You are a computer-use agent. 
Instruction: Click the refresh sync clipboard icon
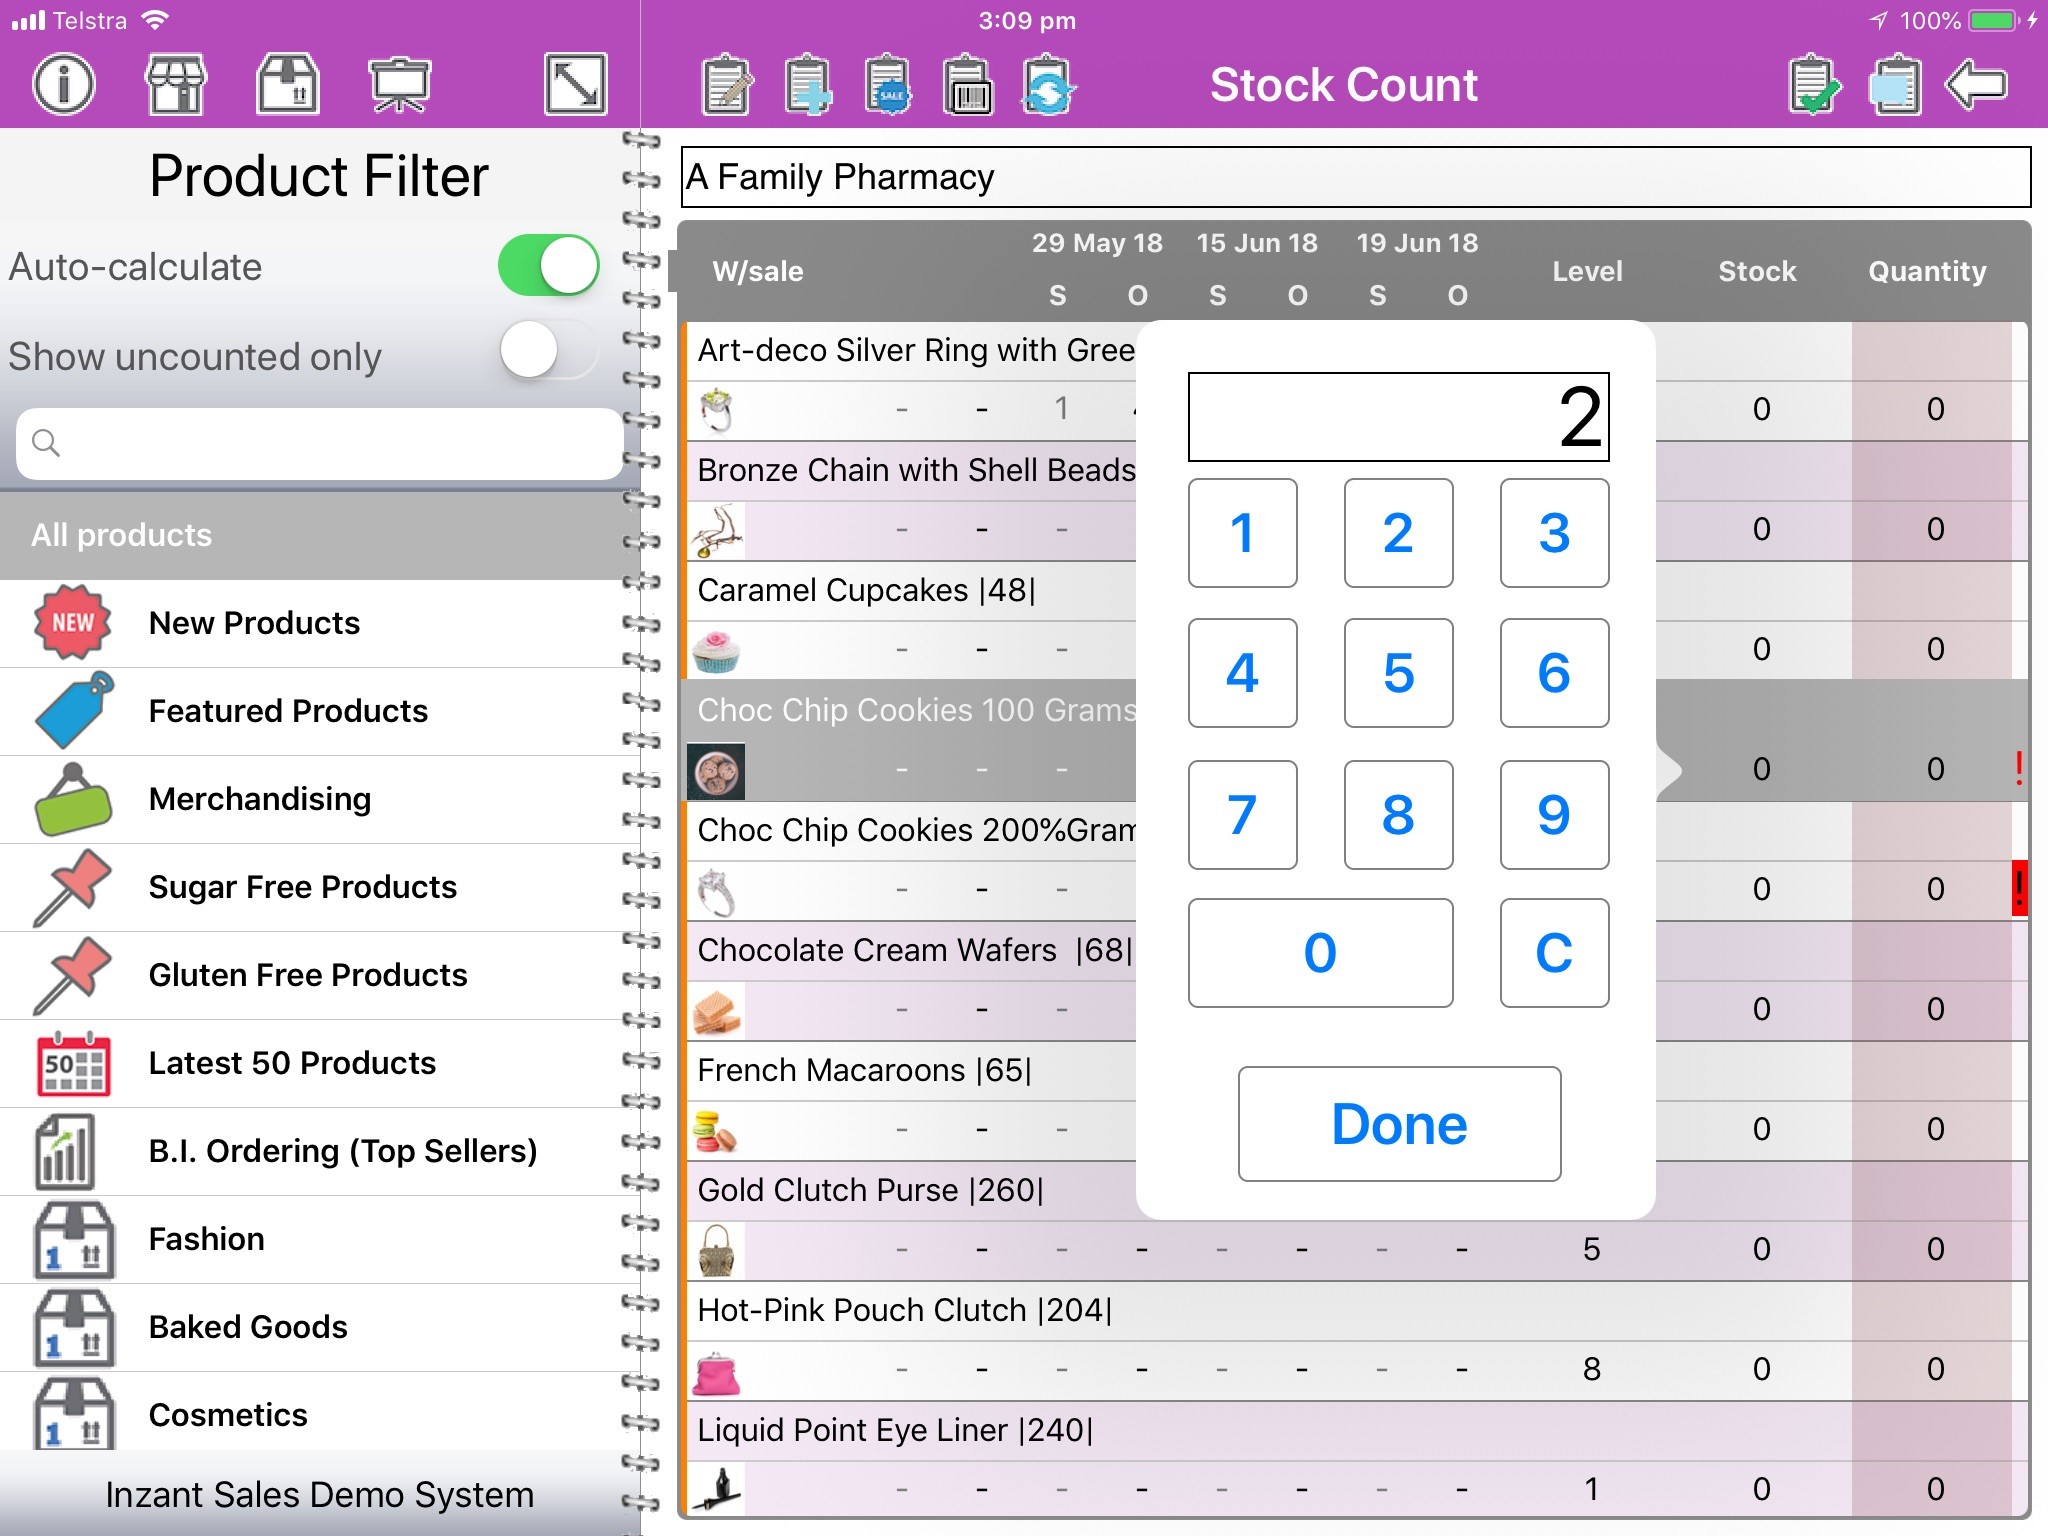point(1047,85)
